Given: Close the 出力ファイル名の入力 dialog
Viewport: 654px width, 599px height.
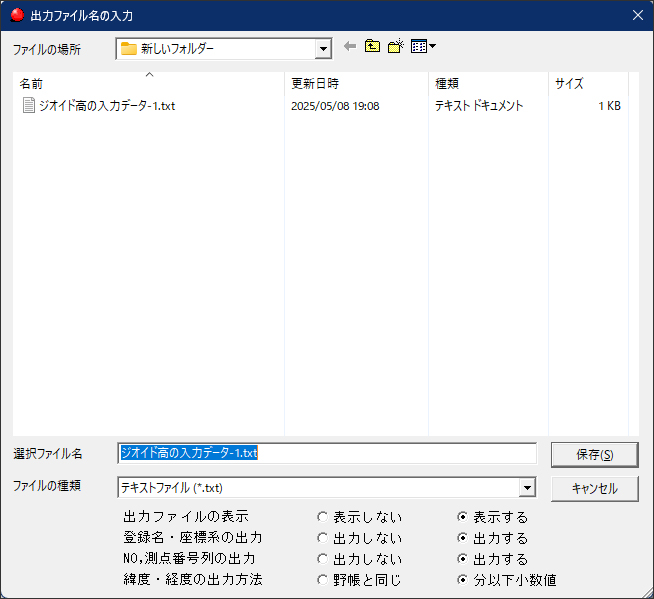Looking at the screenshot, I should 637,15.
